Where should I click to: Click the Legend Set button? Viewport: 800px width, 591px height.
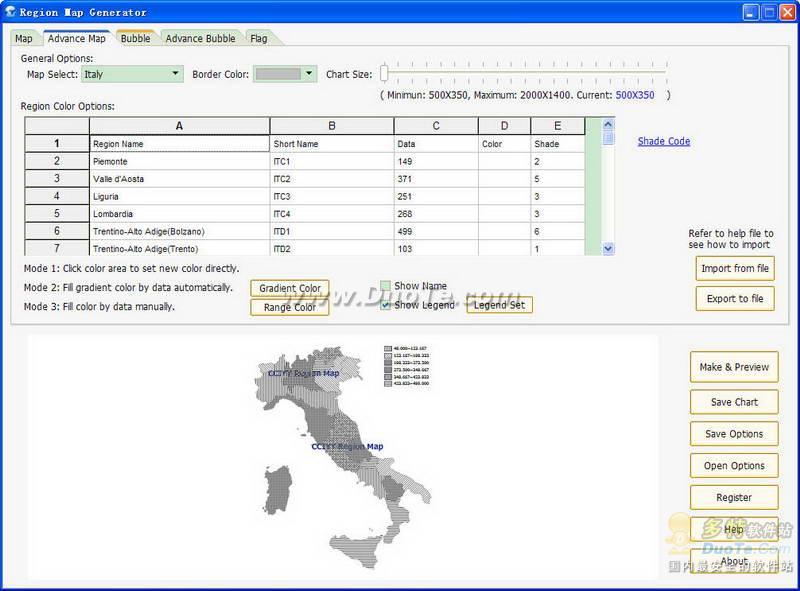pos(499,305)
